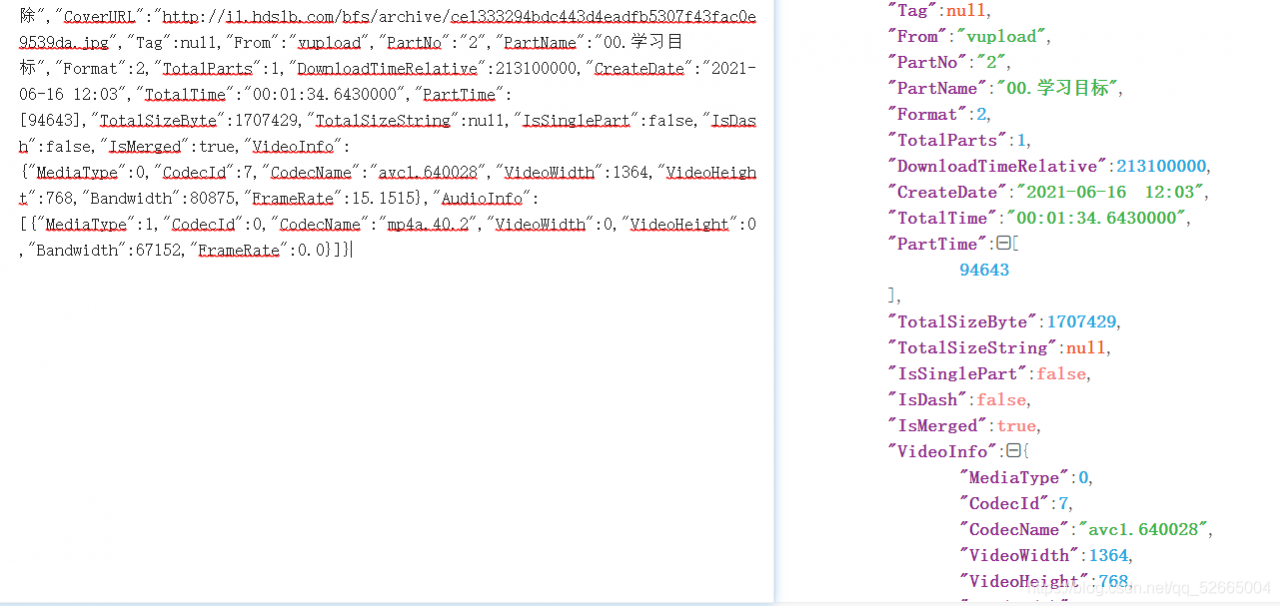Click the "2021-06-16 12:03" value in formatted tree
The height and width of the screenshot is (606, 1280).
1108,192
